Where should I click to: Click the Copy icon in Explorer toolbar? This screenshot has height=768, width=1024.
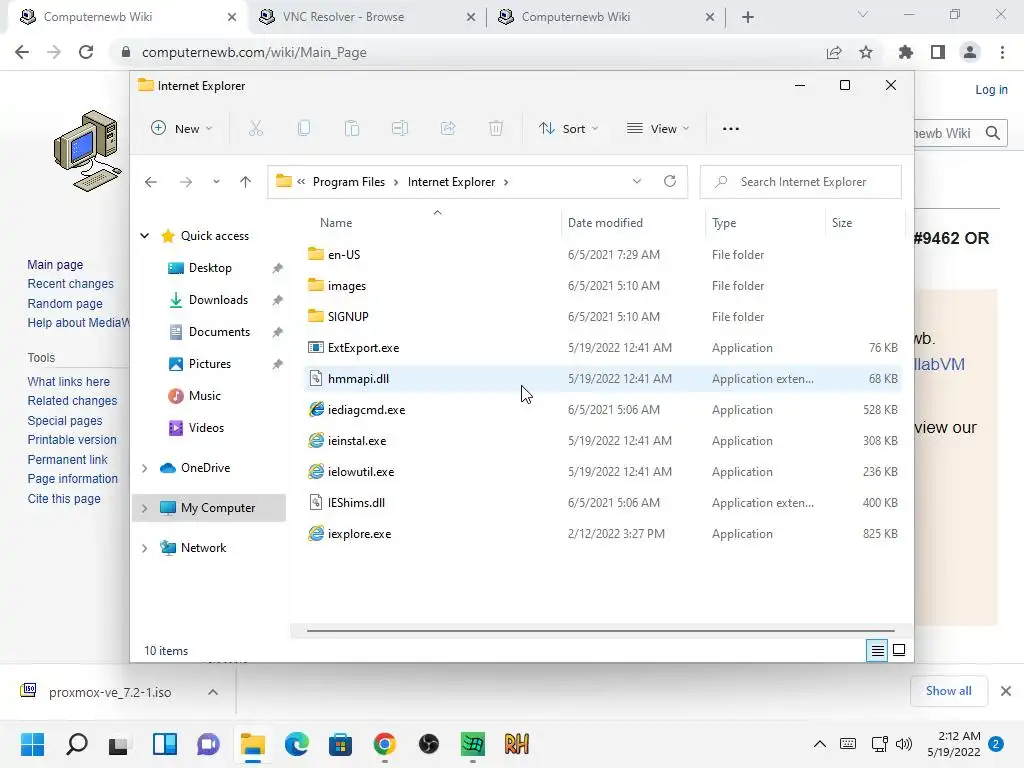pos(304,129)
